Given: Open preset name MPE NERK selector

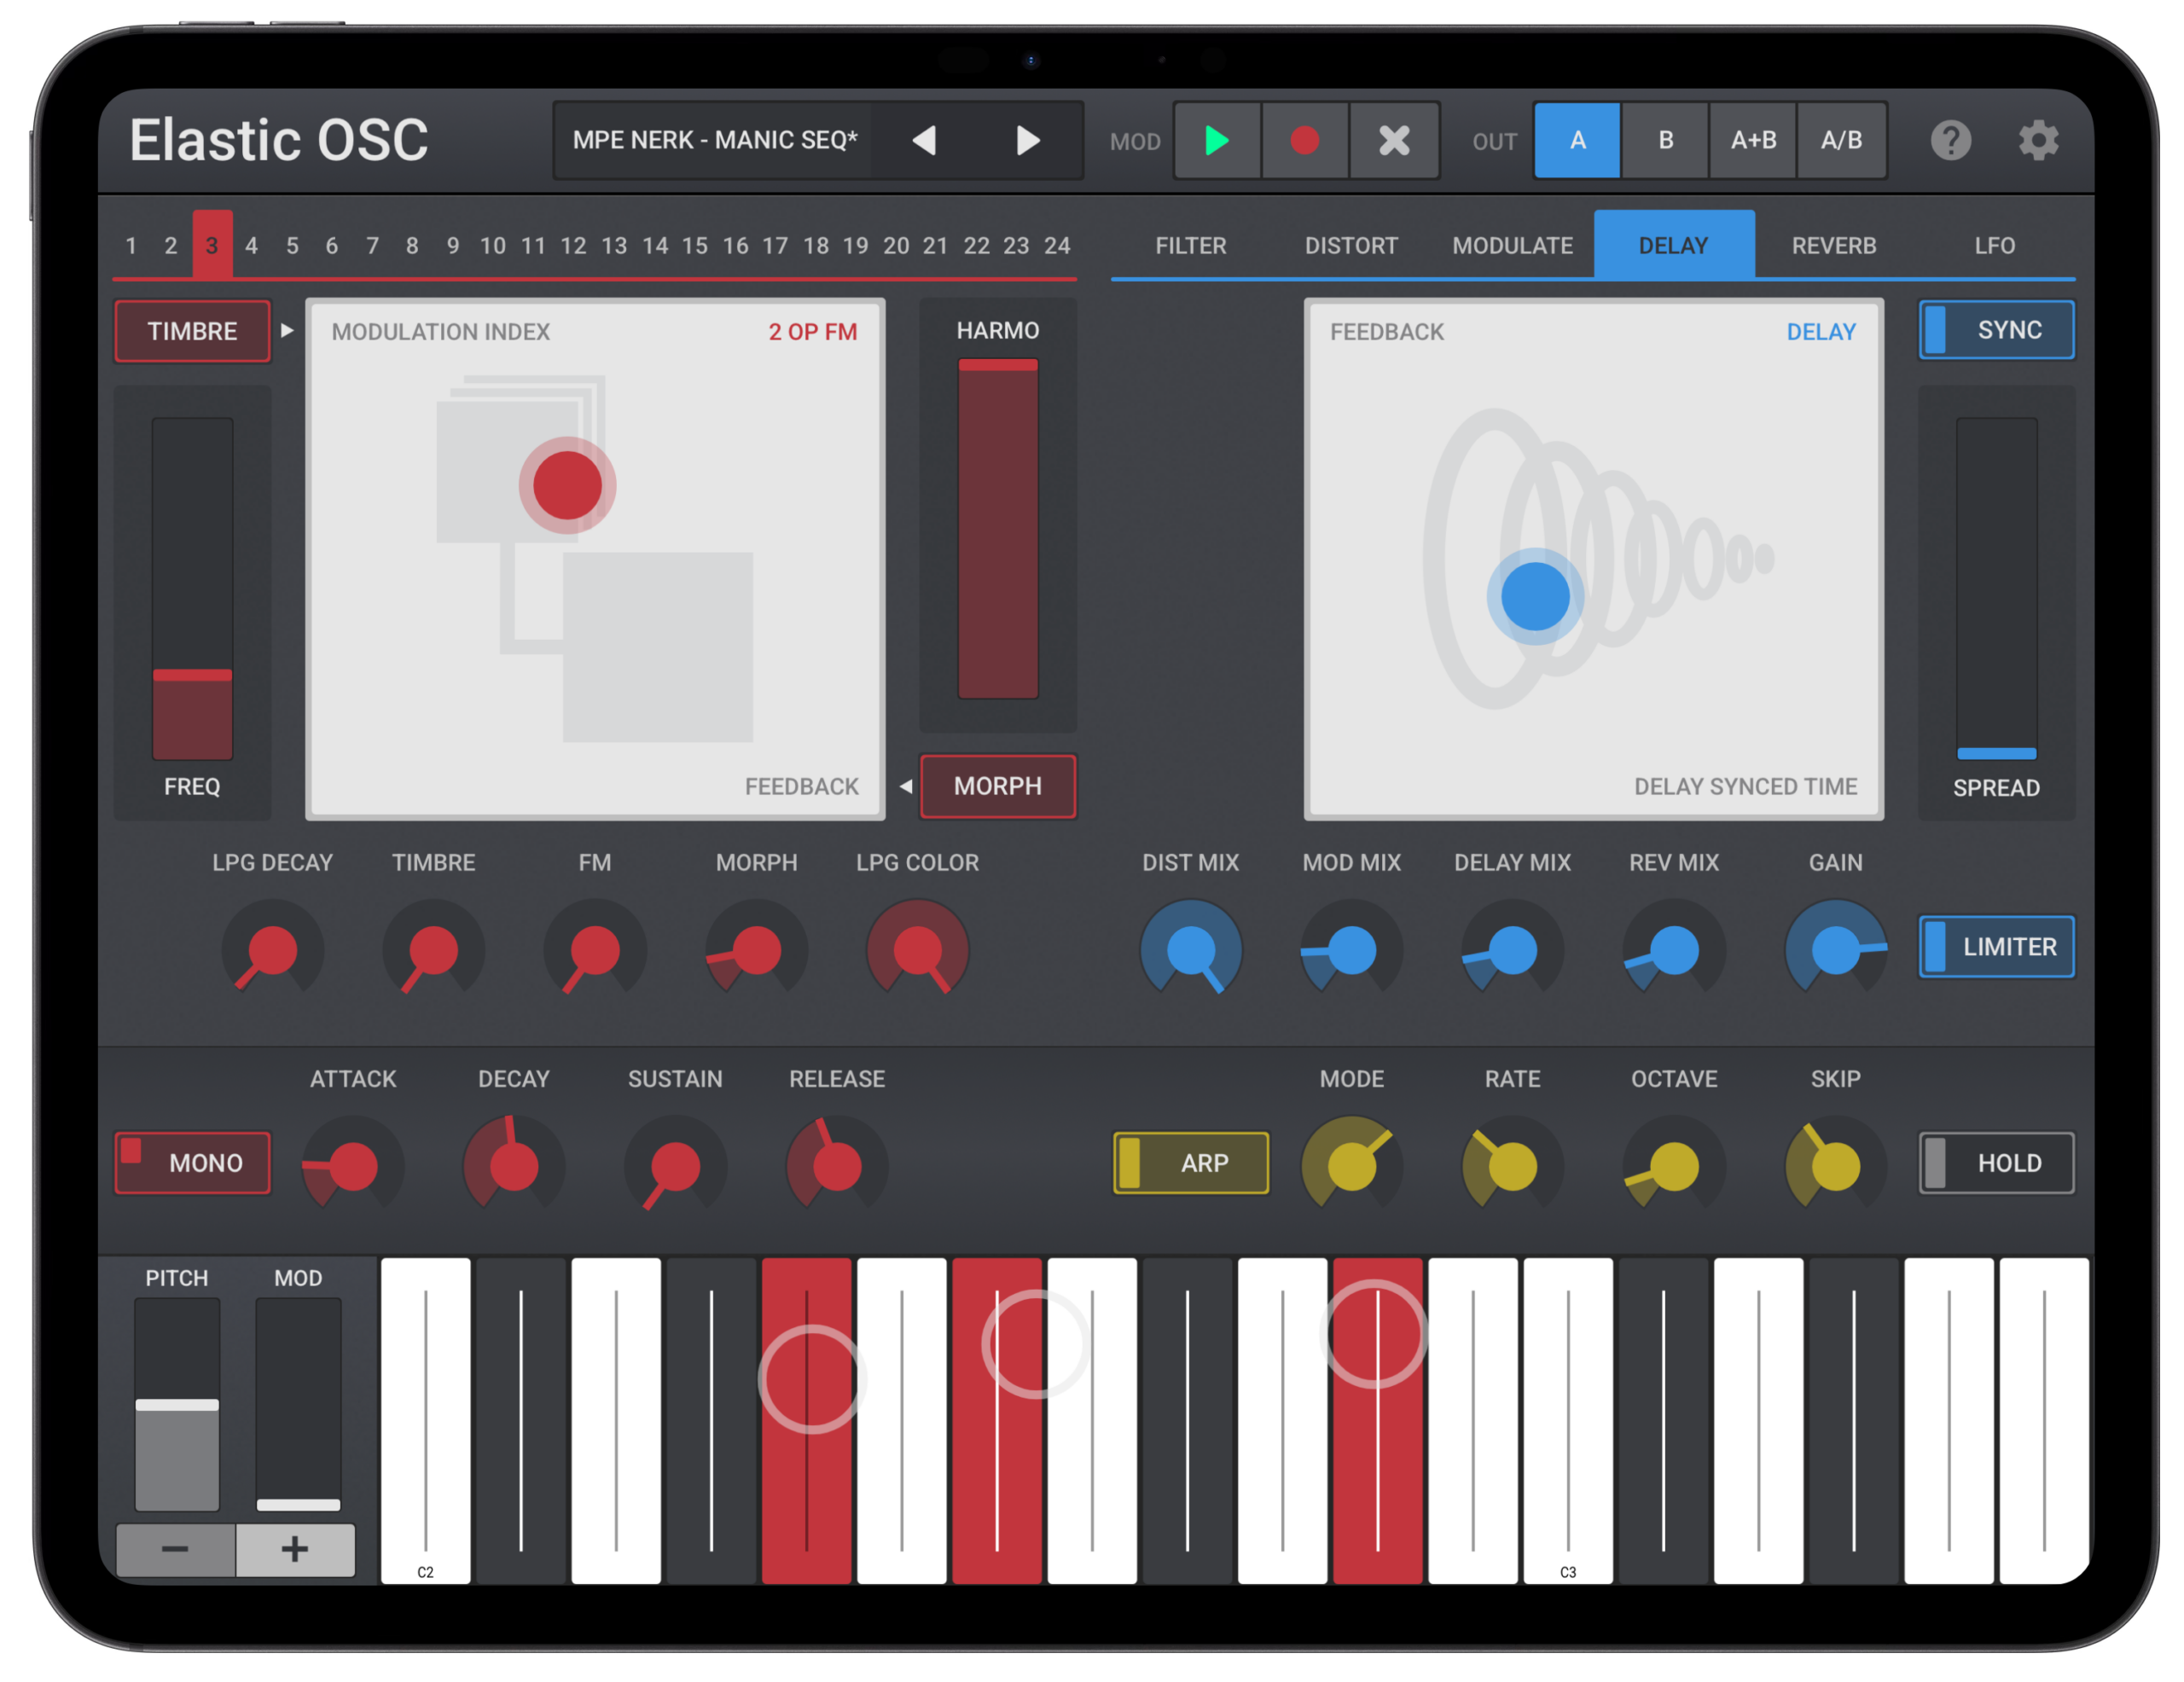Looking at the screenshot, I should (714, 141).
